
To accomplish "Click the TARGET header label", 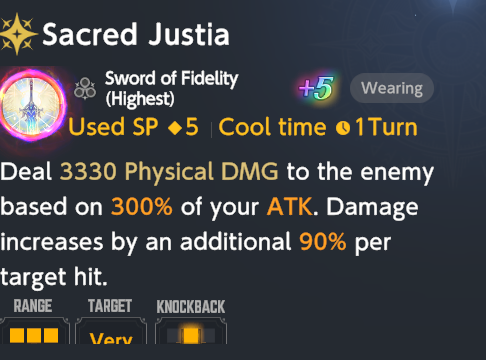I will [110, 306].
